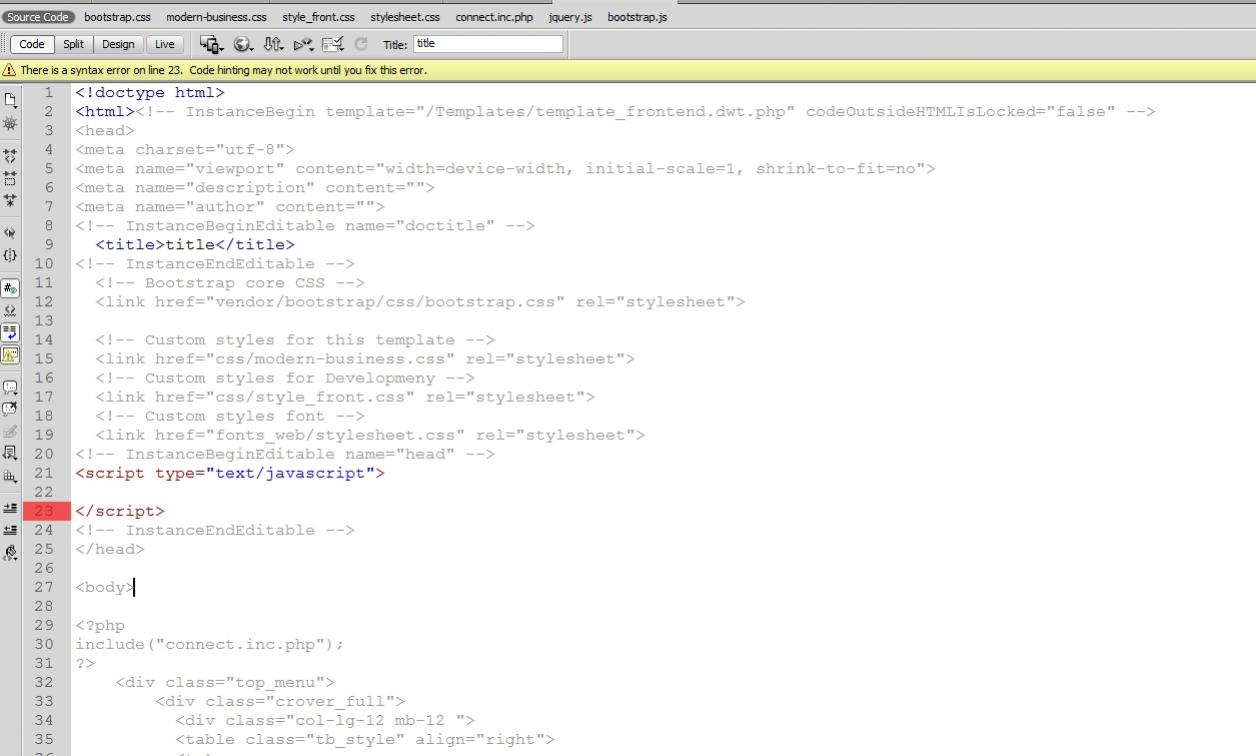1256x756 pixels.
Task: Open the bootstrap.js tab
Action: pos(637,17)
